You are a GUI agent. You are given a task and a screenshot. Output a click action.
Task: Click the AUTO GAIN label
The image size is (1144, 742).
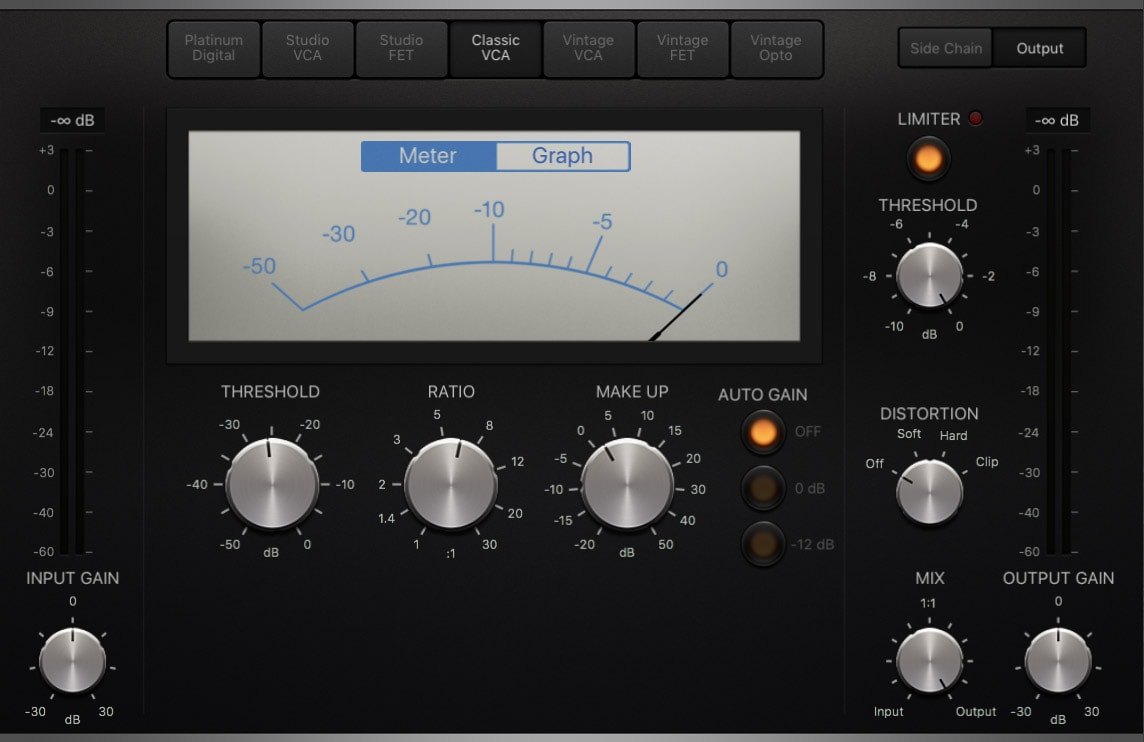[762, 395]
